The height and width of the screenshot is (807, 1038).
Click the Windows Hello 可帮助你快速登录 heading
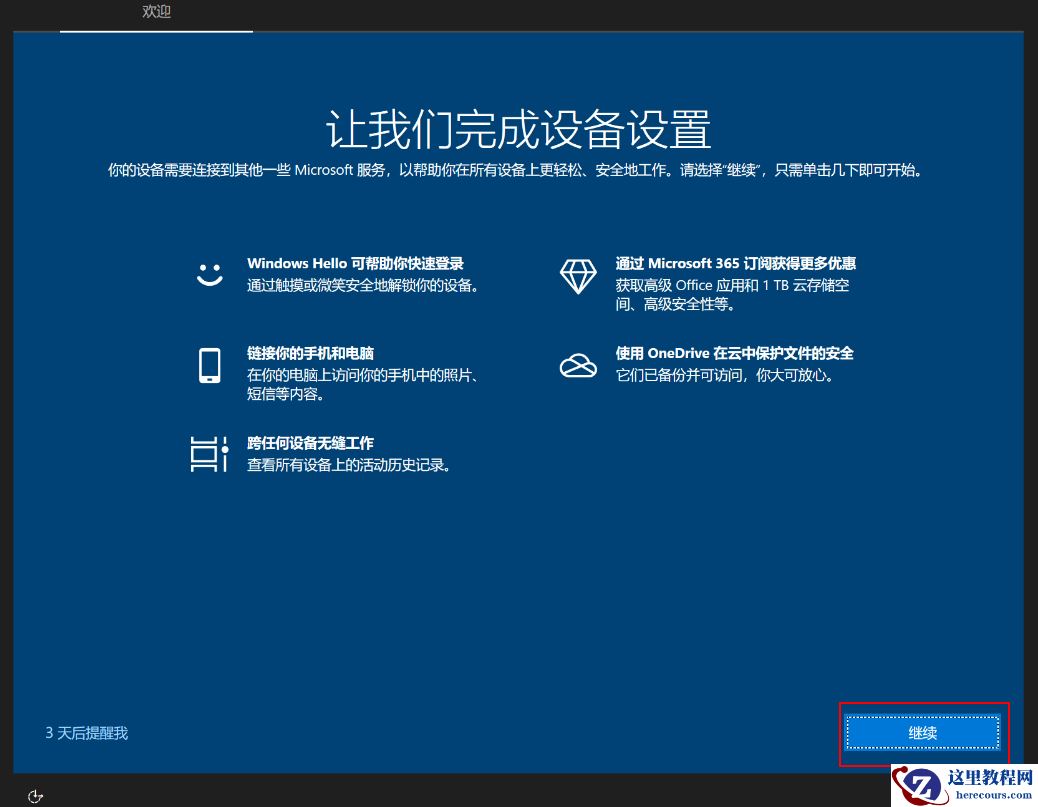tap(356, 263)
